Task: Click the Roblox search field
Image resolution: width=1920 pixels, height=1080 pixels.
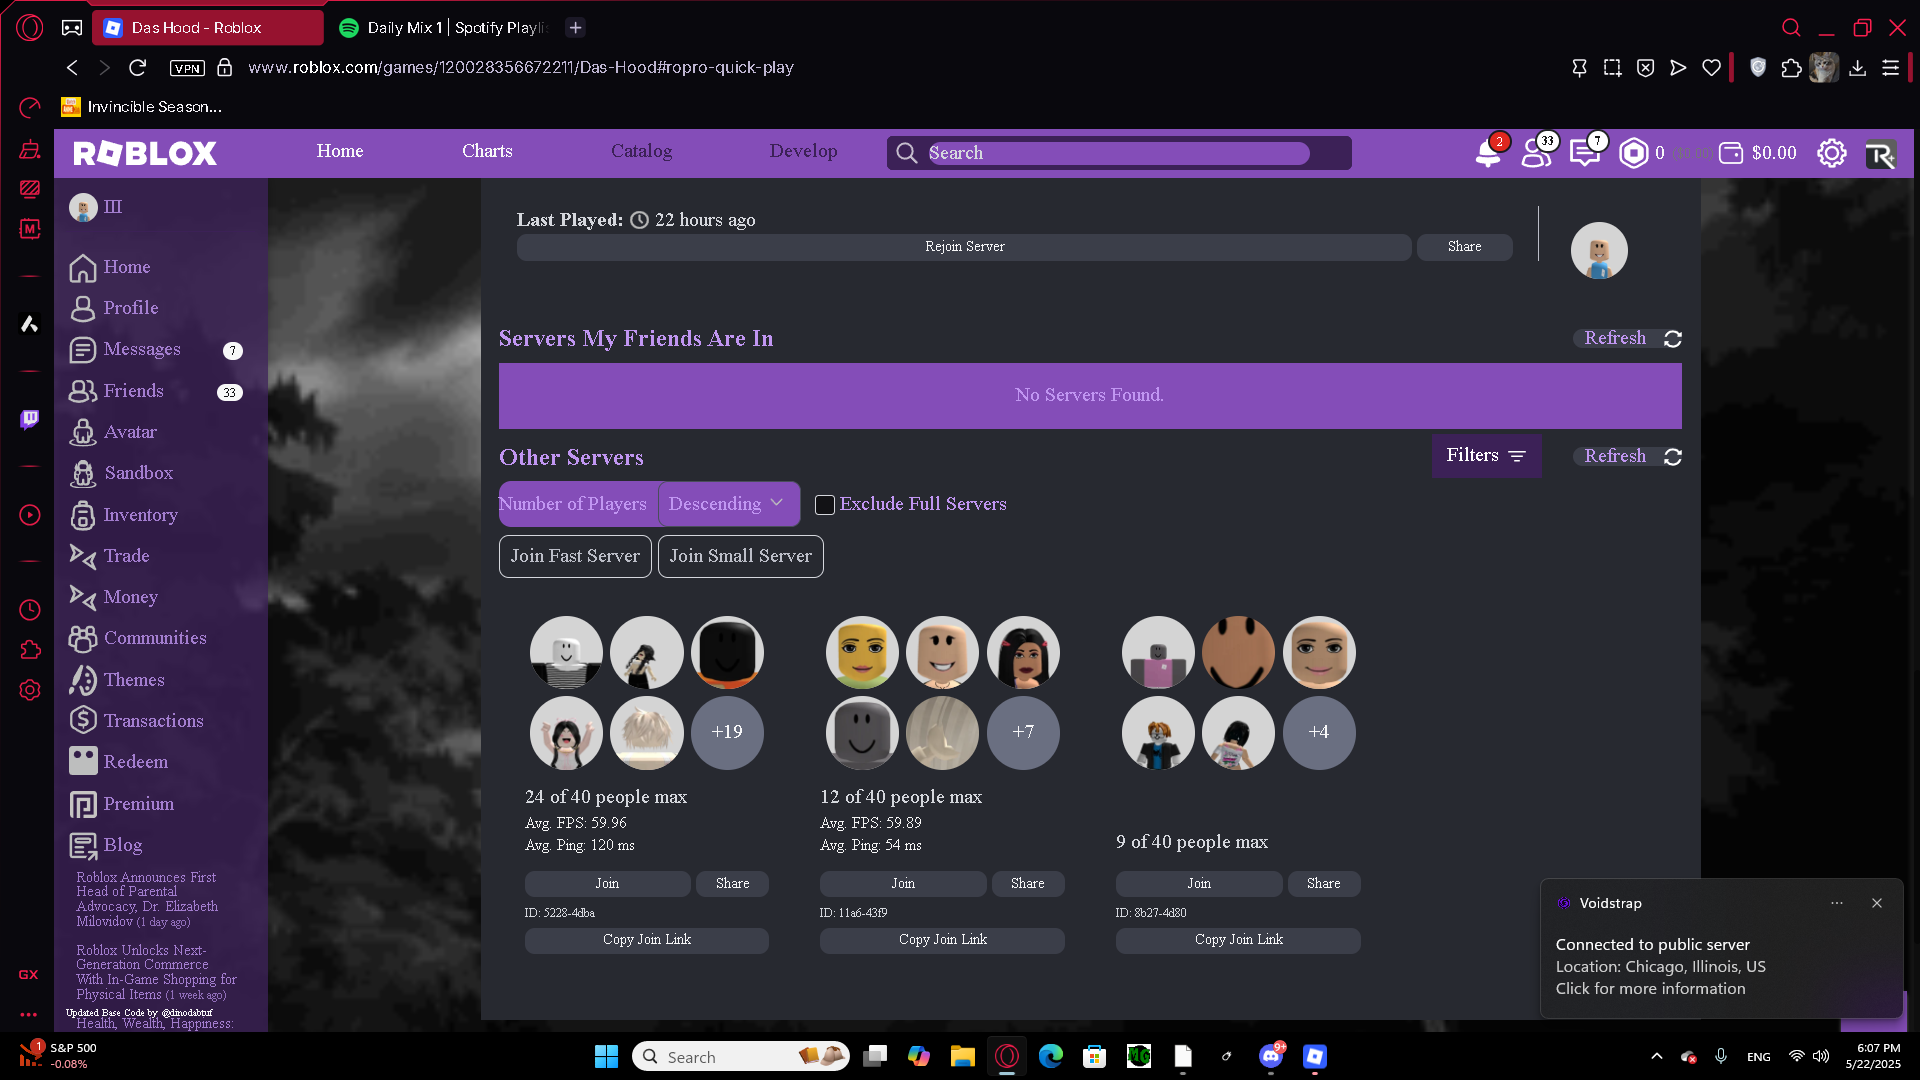Action: pos(1118,153)
